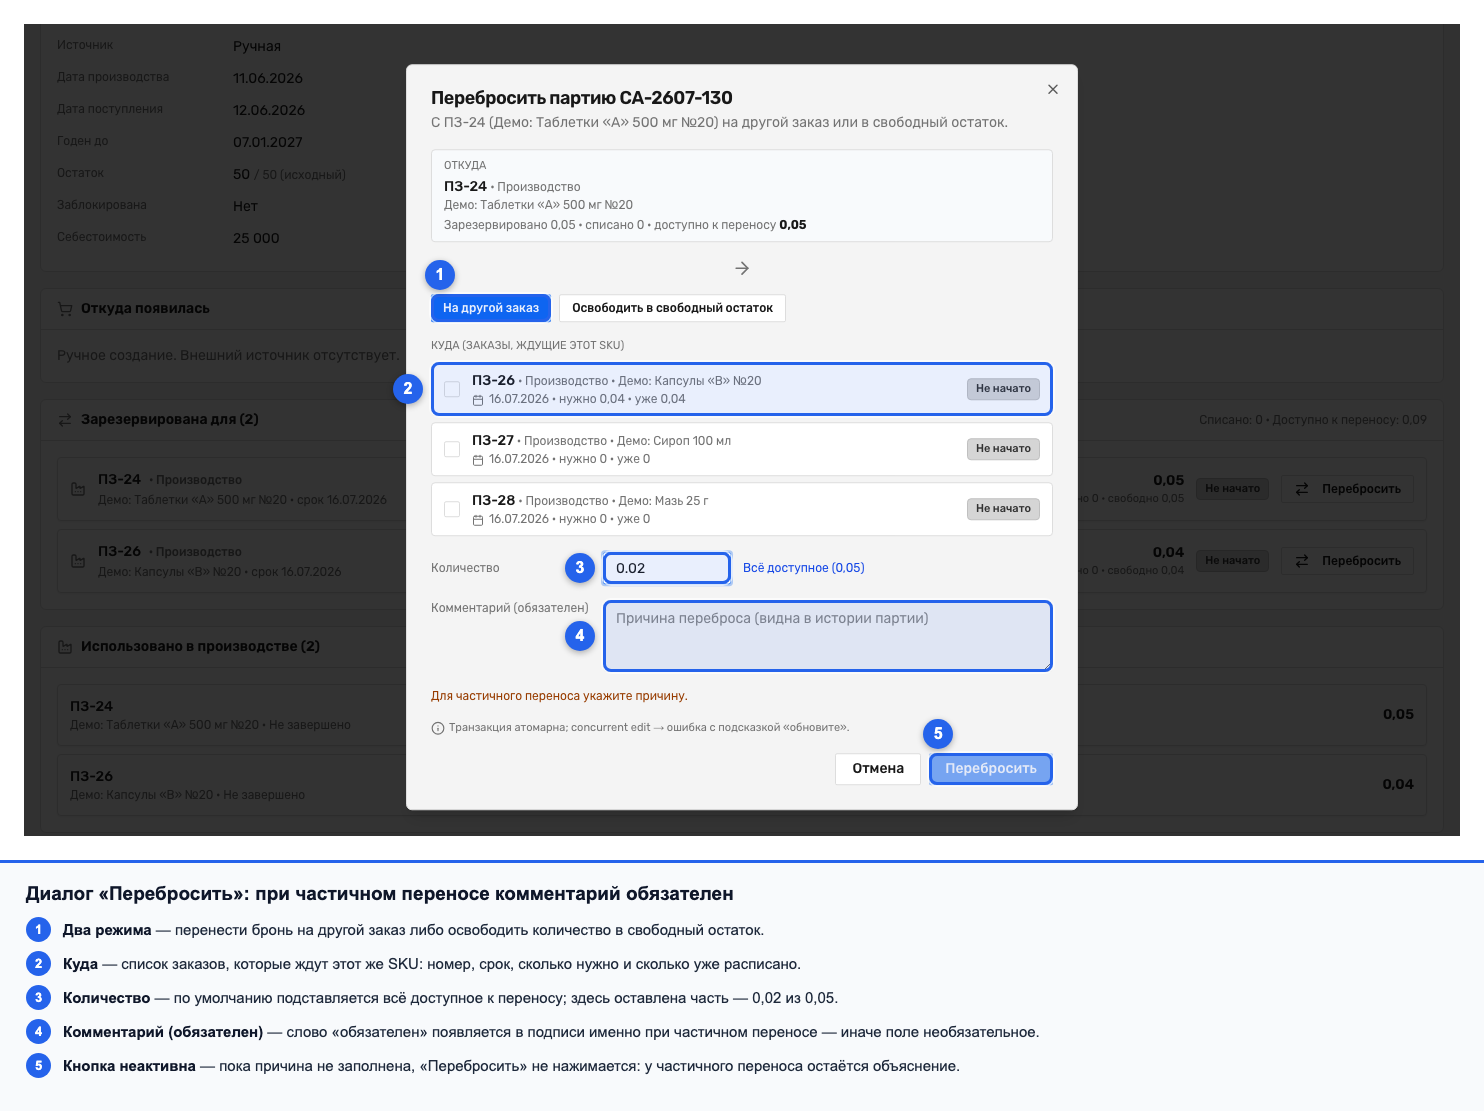Click the ПЗ-24 source text in Откуда card

(x=465, y=186)
